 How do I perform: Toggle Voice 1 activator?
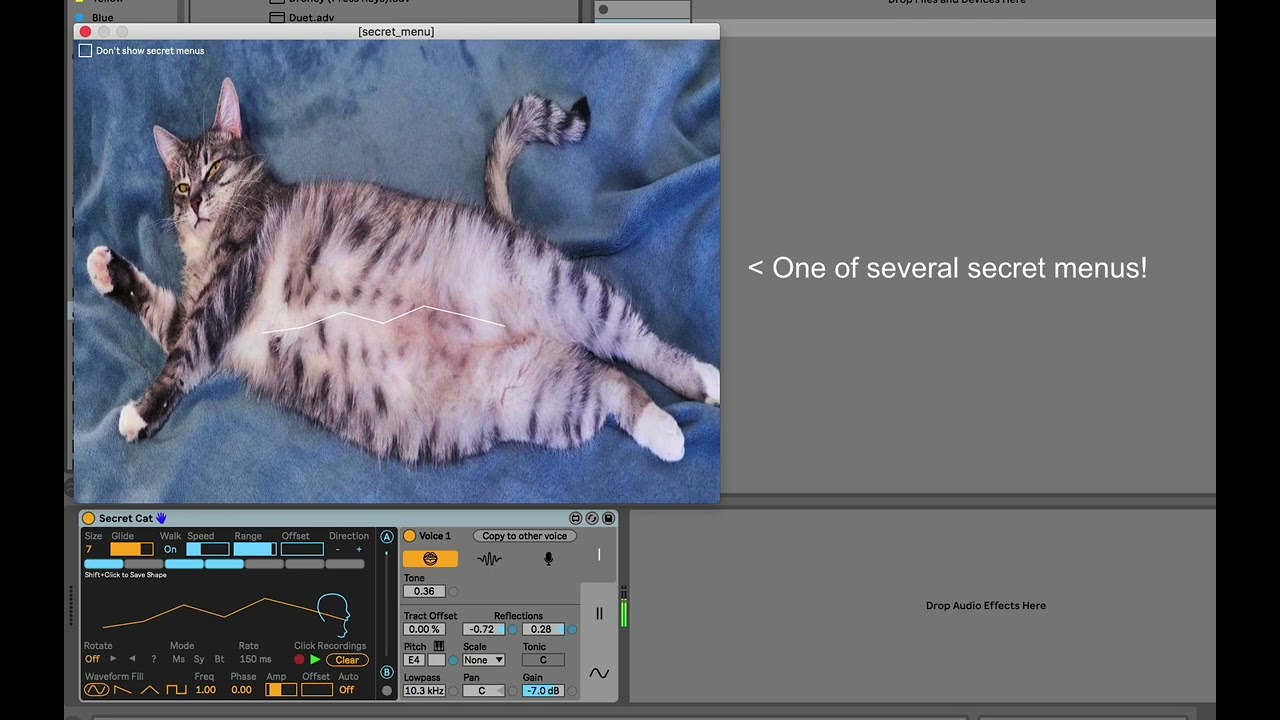409,536
